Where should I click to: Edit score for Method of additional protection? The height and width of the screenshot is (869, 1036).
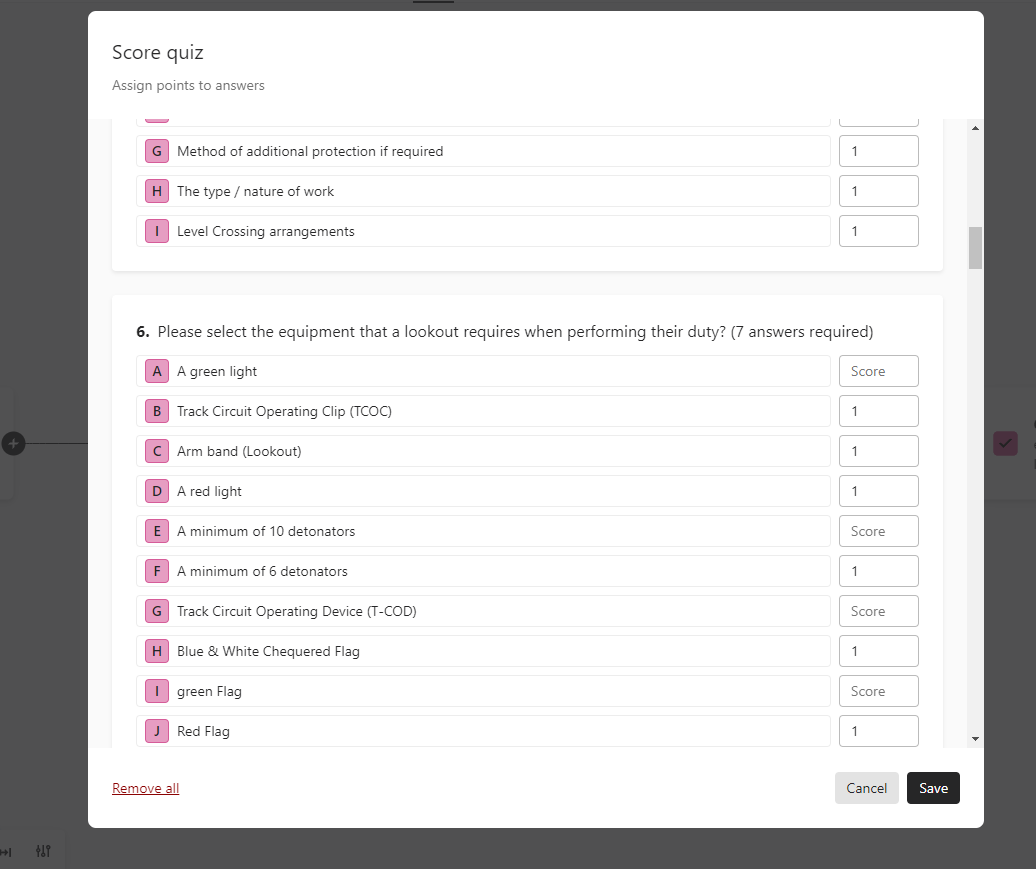(x=879, y=151)
